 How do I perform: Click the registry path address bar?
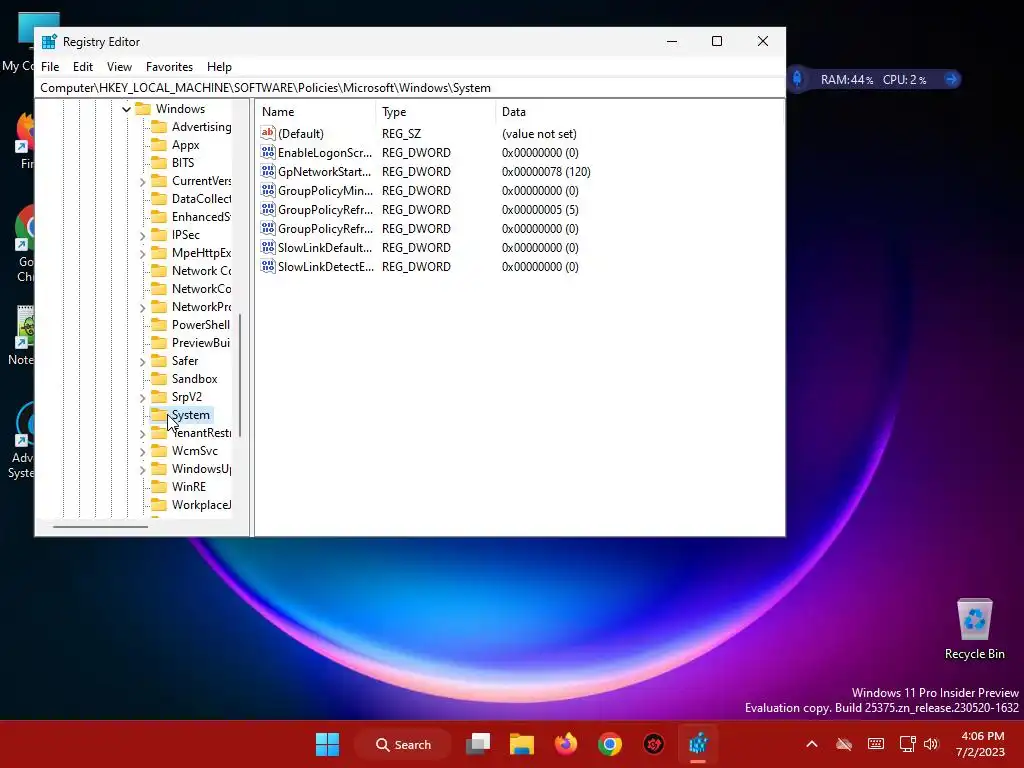(409, 88)
